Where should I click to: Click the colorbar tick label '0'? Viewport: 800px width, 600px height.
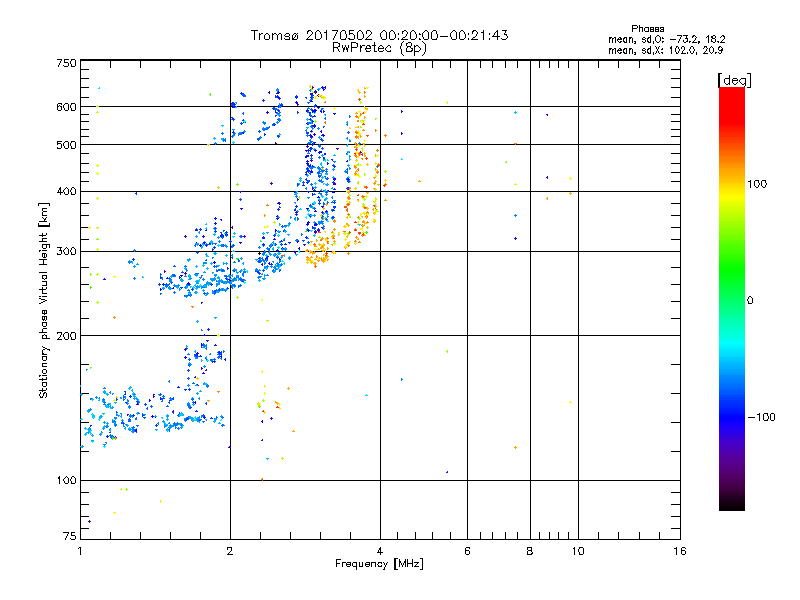pos(750,300)
